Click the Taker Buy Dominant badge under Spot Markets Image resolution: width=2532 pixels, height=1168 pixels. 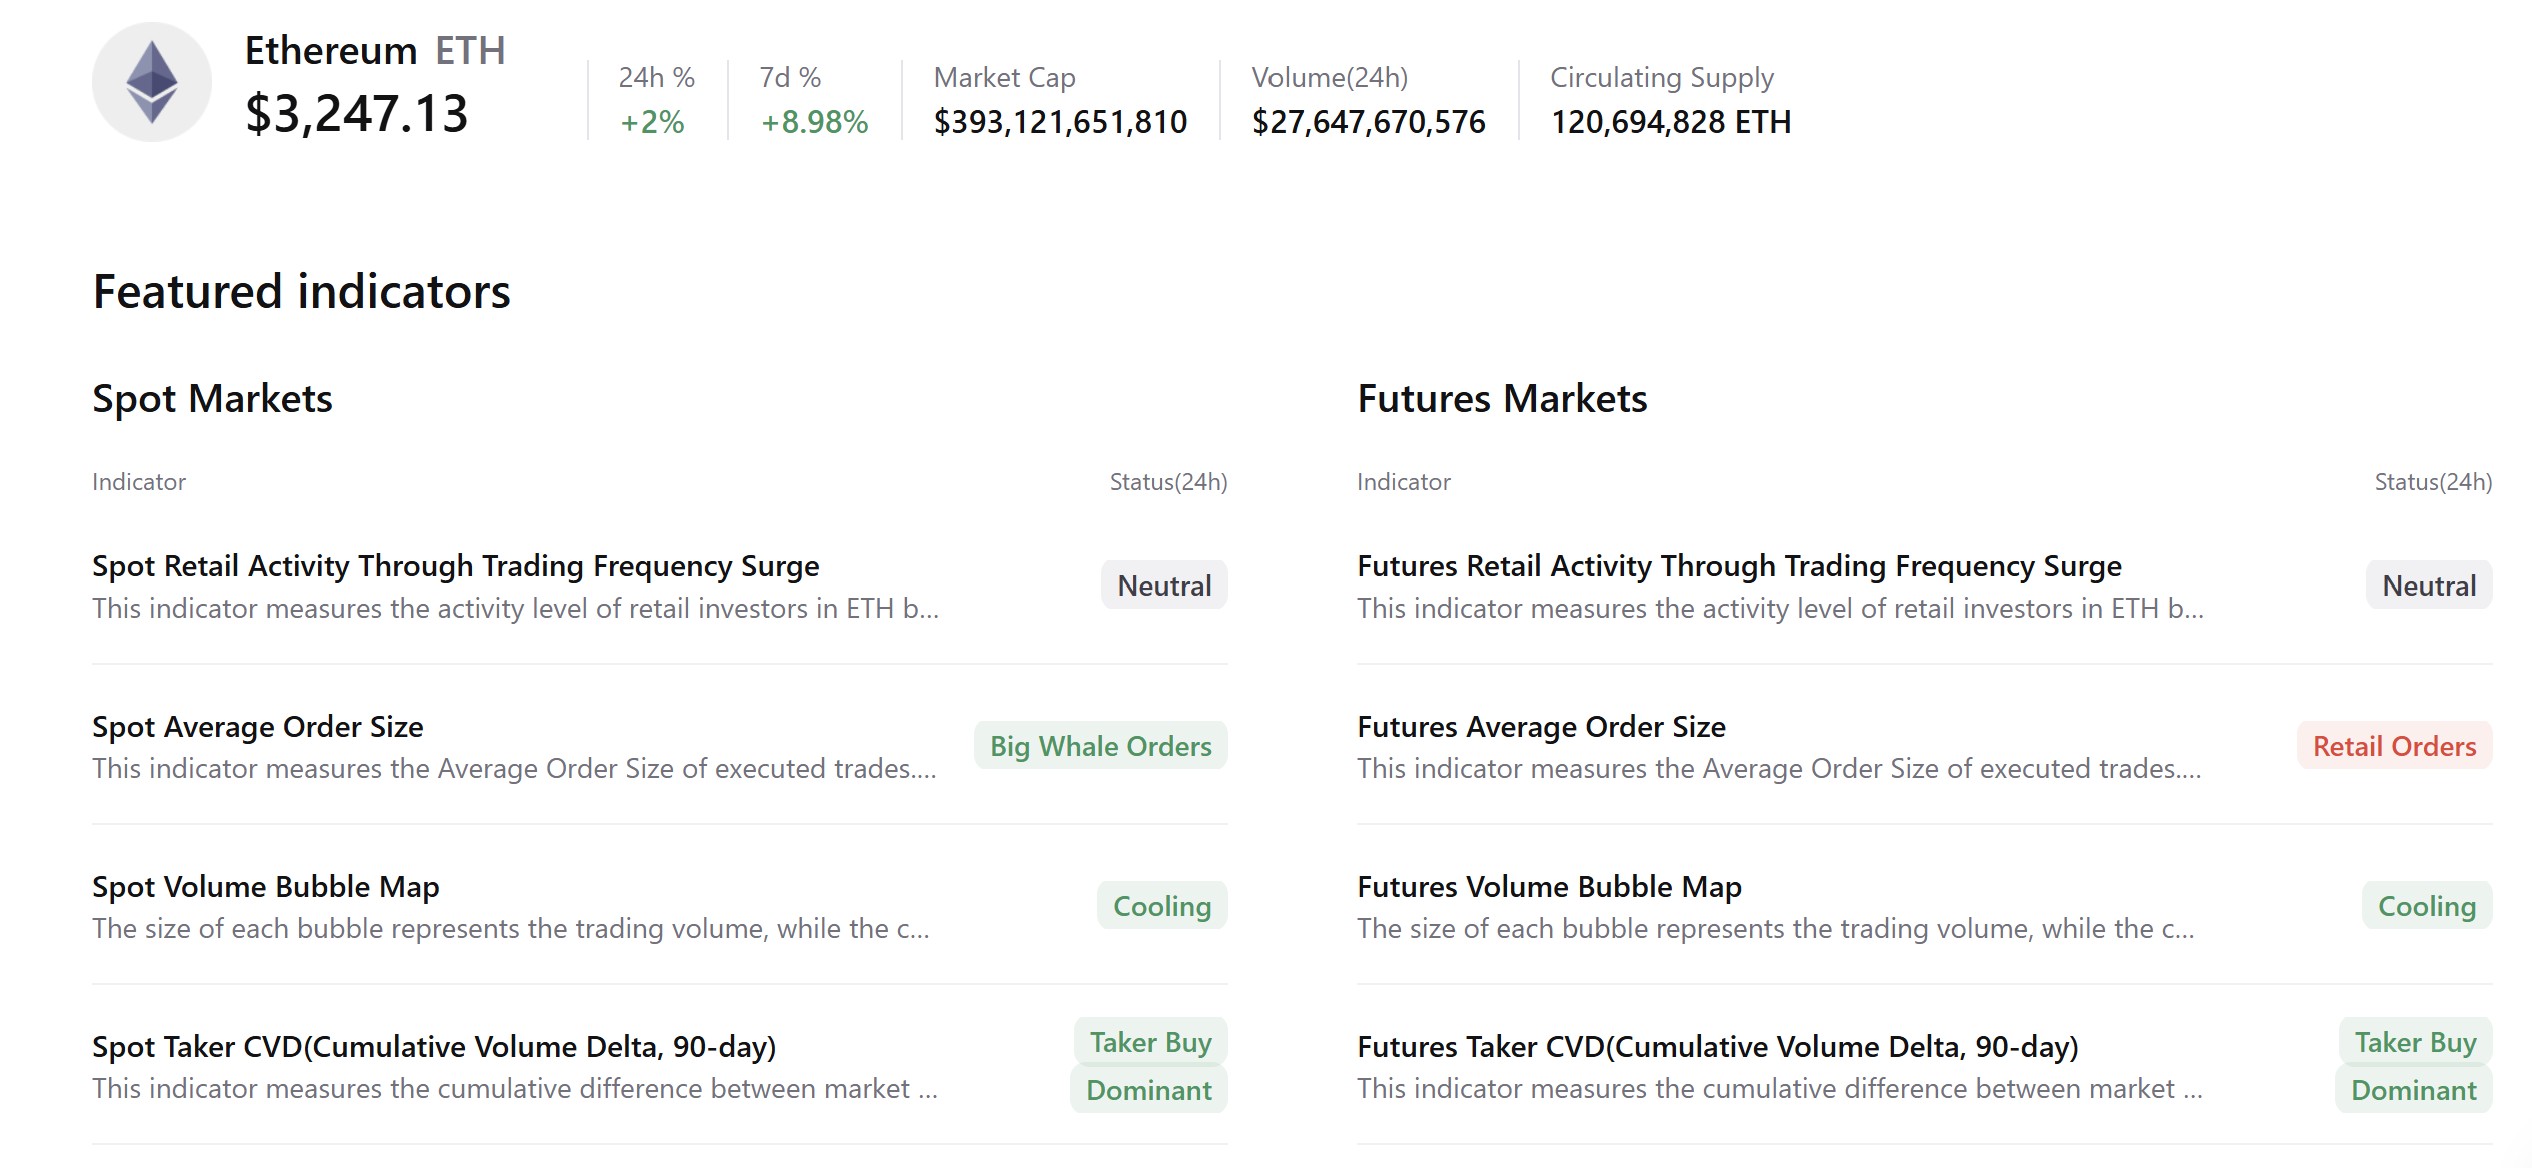1149,1065
